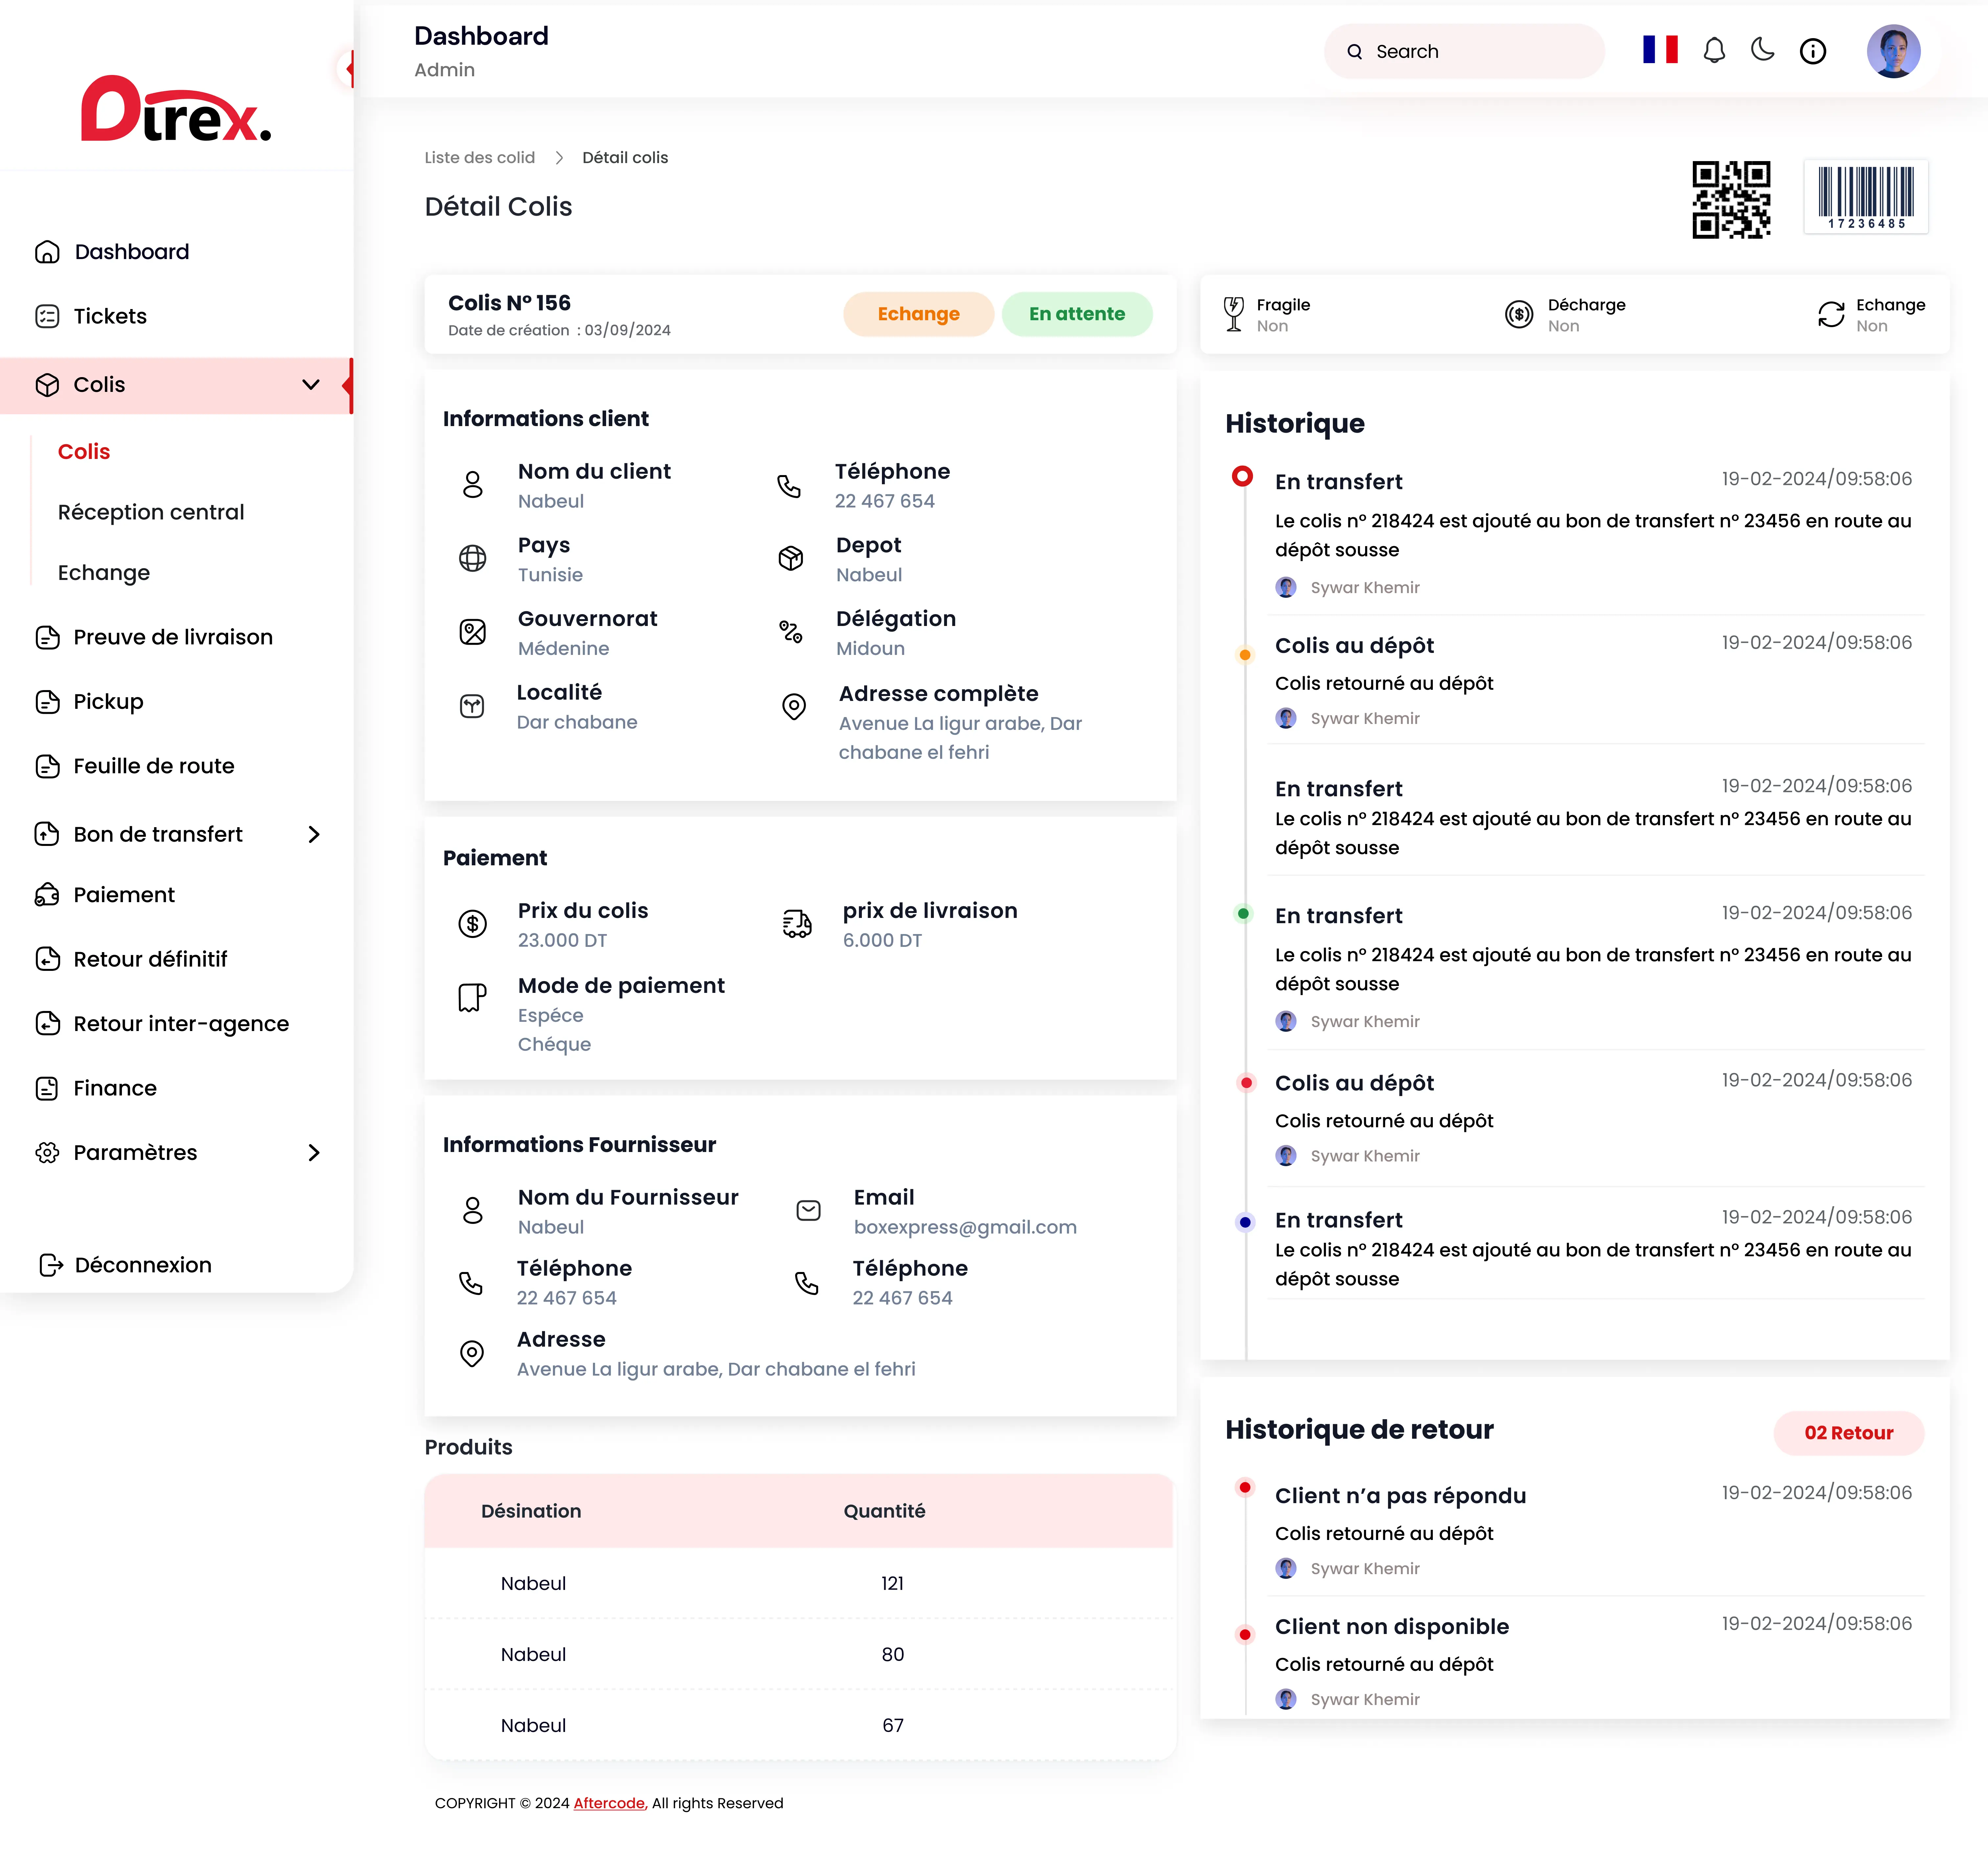This screenshot has height=1849, width=1988.
Task: Click the French flag language selector
Action: tap(1660, 50)
